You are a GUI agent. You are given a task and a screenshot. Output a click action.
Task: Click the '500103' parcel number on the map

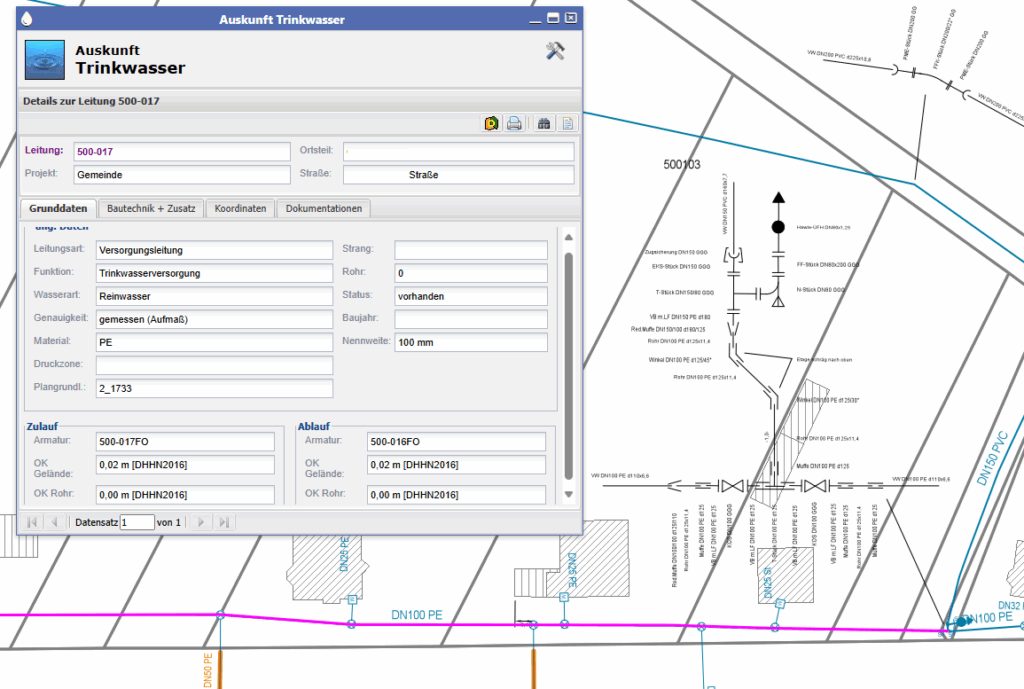click(x=682, y=165)
